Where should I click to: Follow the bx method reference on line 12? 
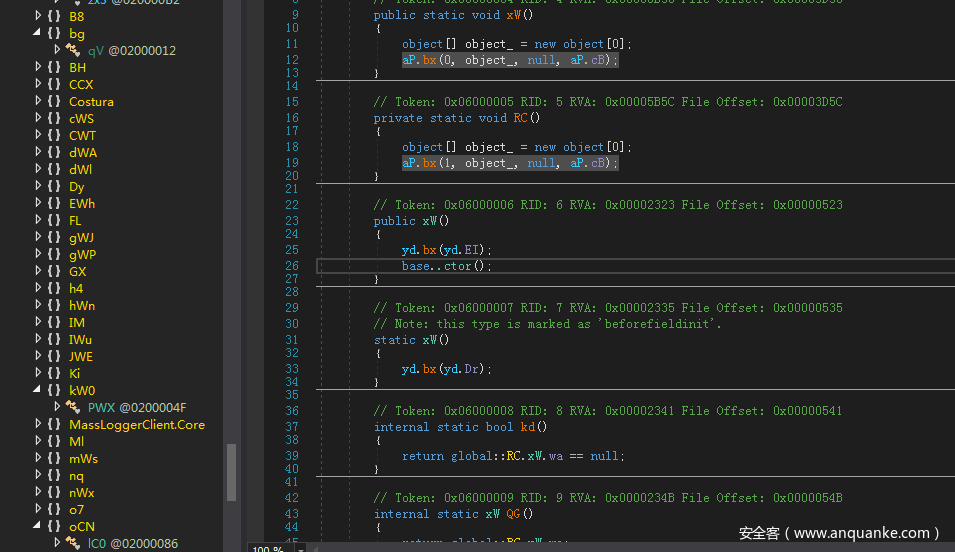430,60
